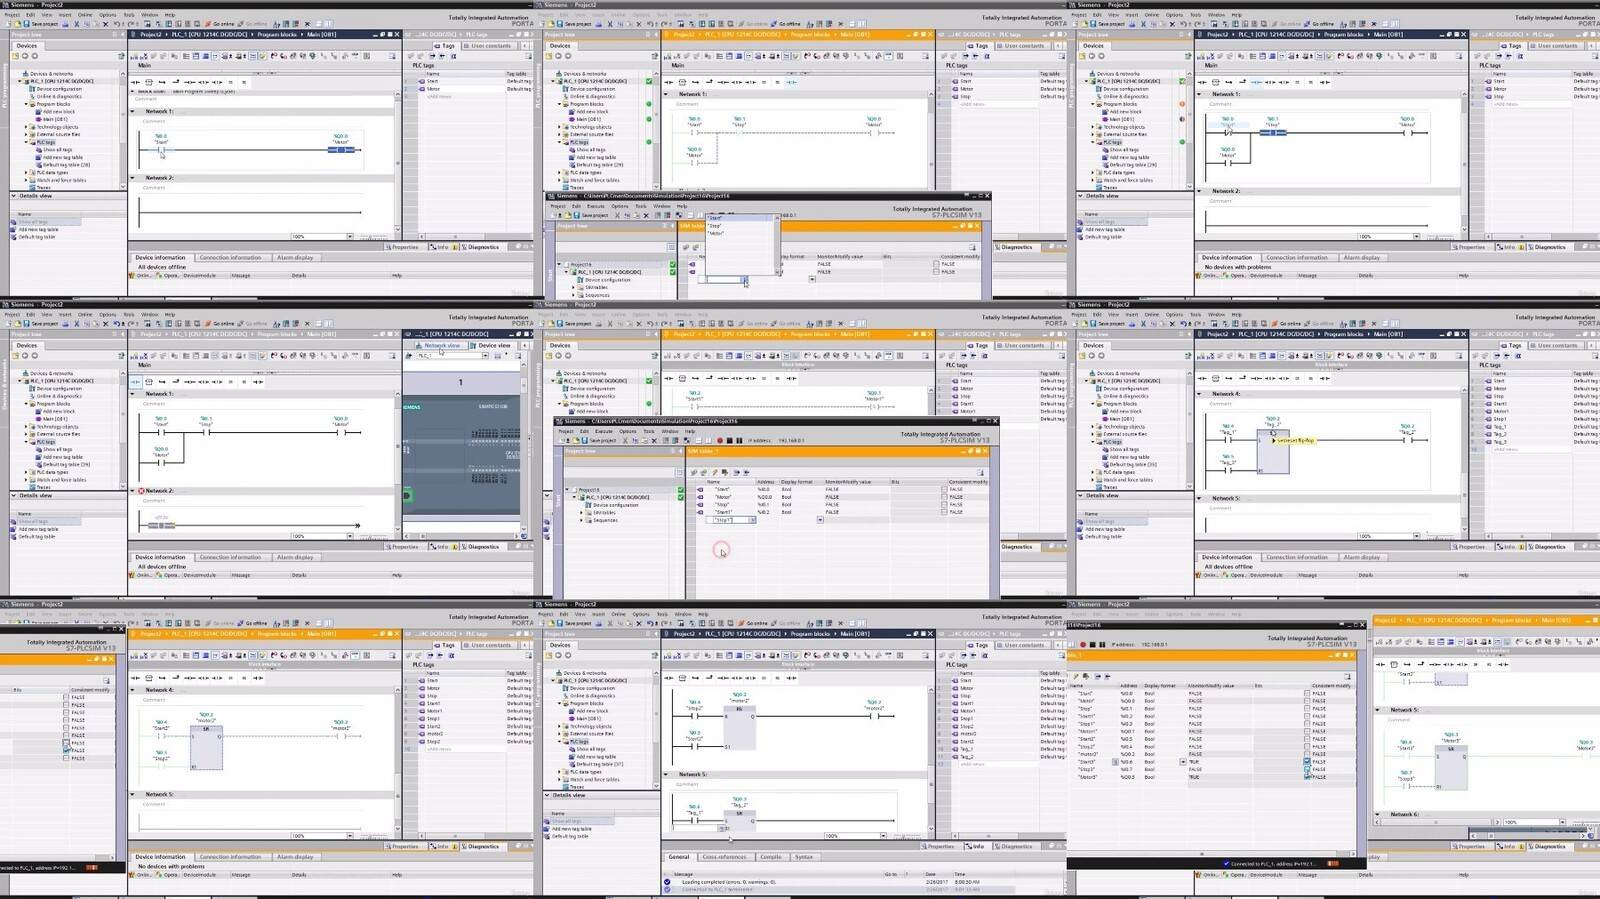1600x899 pixels.
Task: Click red record button in bottom-right PLCSIM toolbar
Action: coord(1083,644)
